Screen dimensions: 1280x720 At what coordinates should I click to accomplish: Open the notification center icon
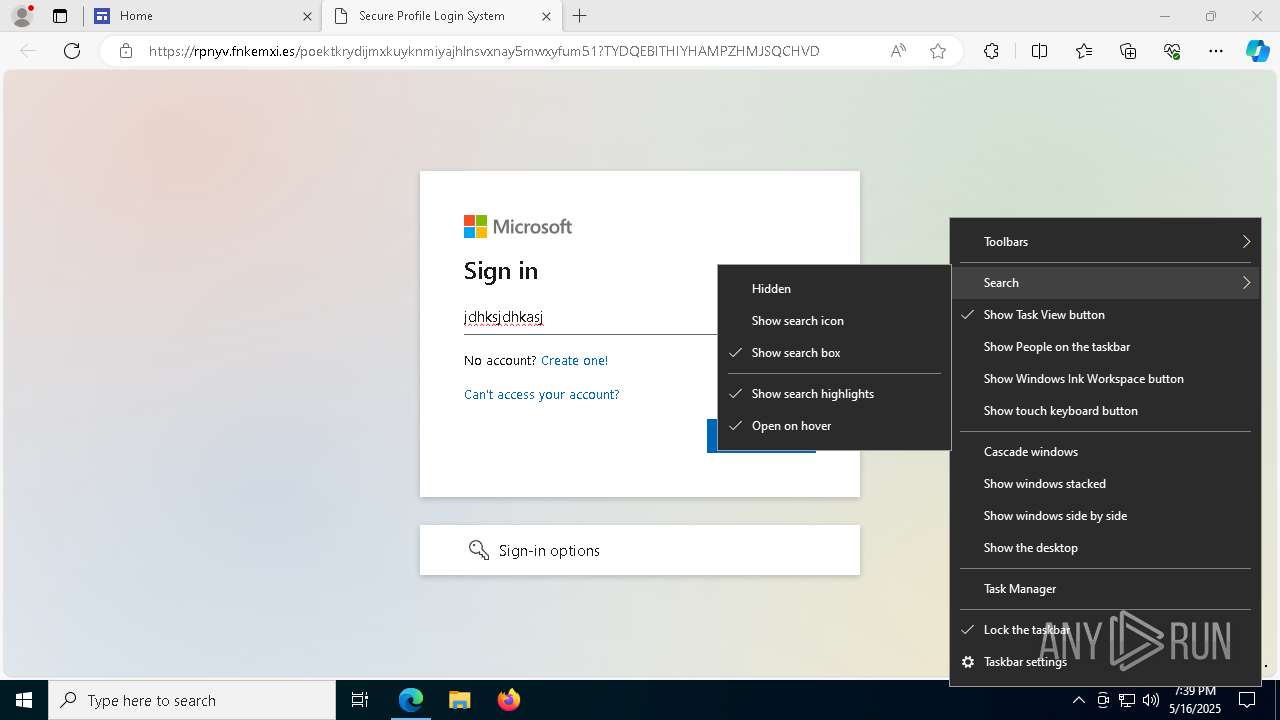1247,700
